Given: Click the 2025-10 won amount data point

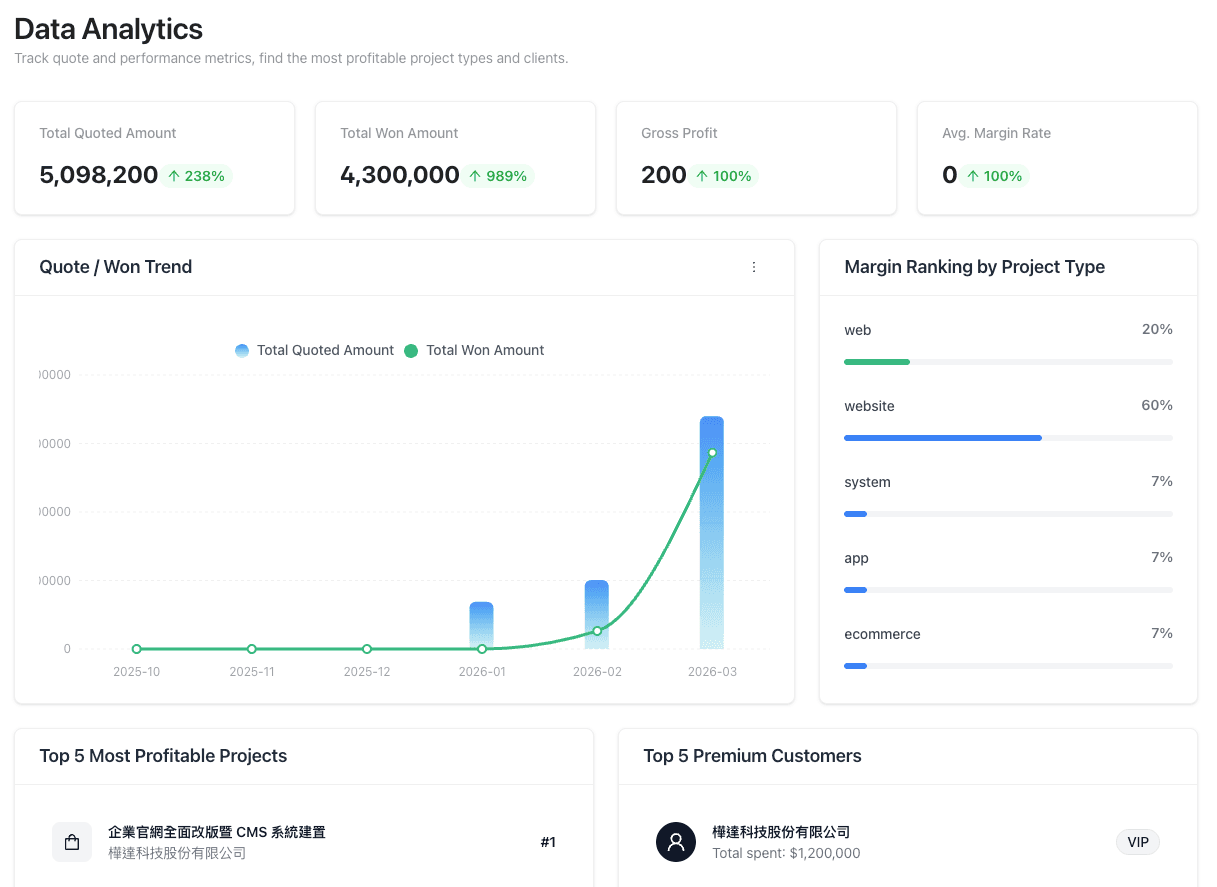Looking at the screenshot, I should click(x=137, y=649).
